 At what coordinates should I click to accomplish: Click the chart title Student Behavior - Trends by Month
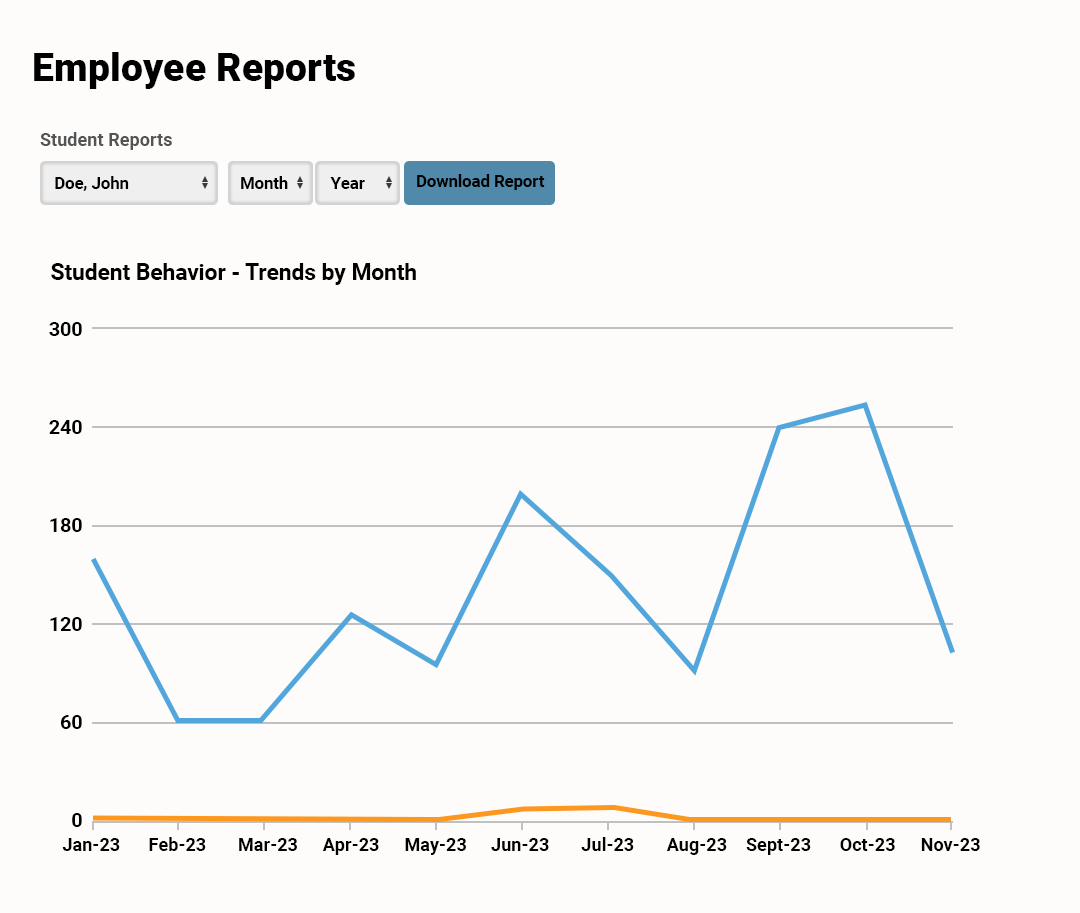[233, 273]
